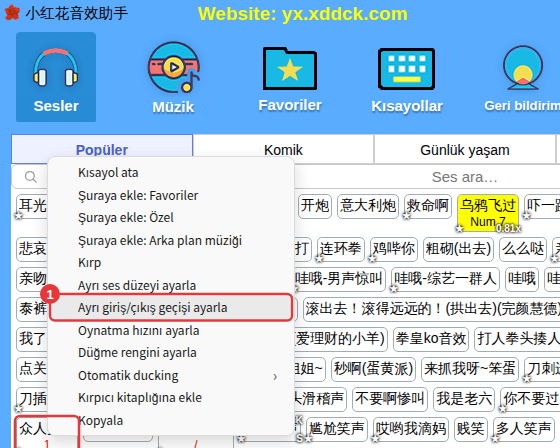Toggle the favorite star on 耳光
Viewport: 560px width, 448px height.
pyautogui.click(x=19, y=216)
